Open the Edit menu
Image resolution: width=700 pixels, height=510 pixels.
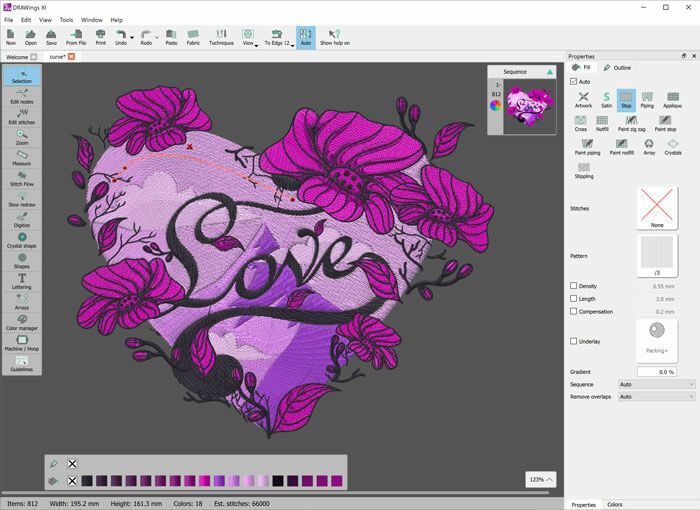click(26, 20)
